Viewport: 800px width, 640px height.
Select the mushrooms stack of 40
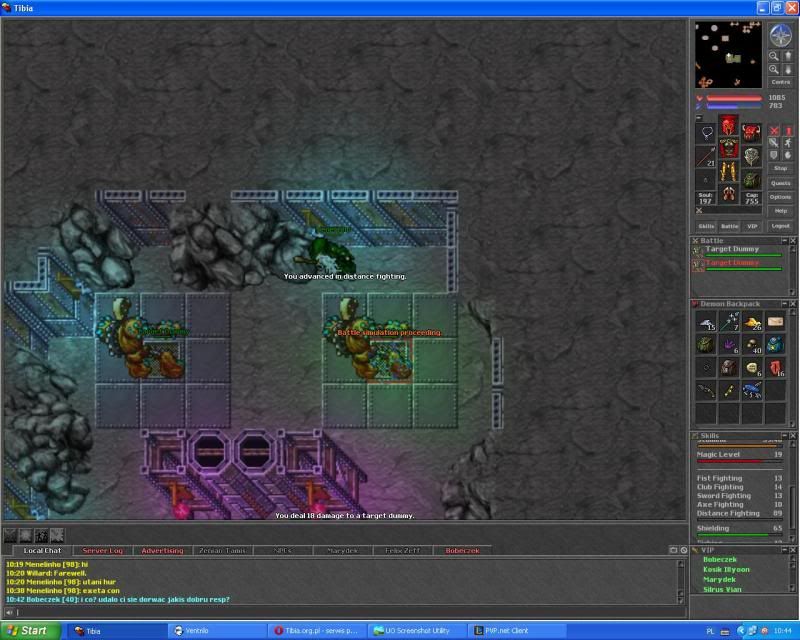coord(753,345)
